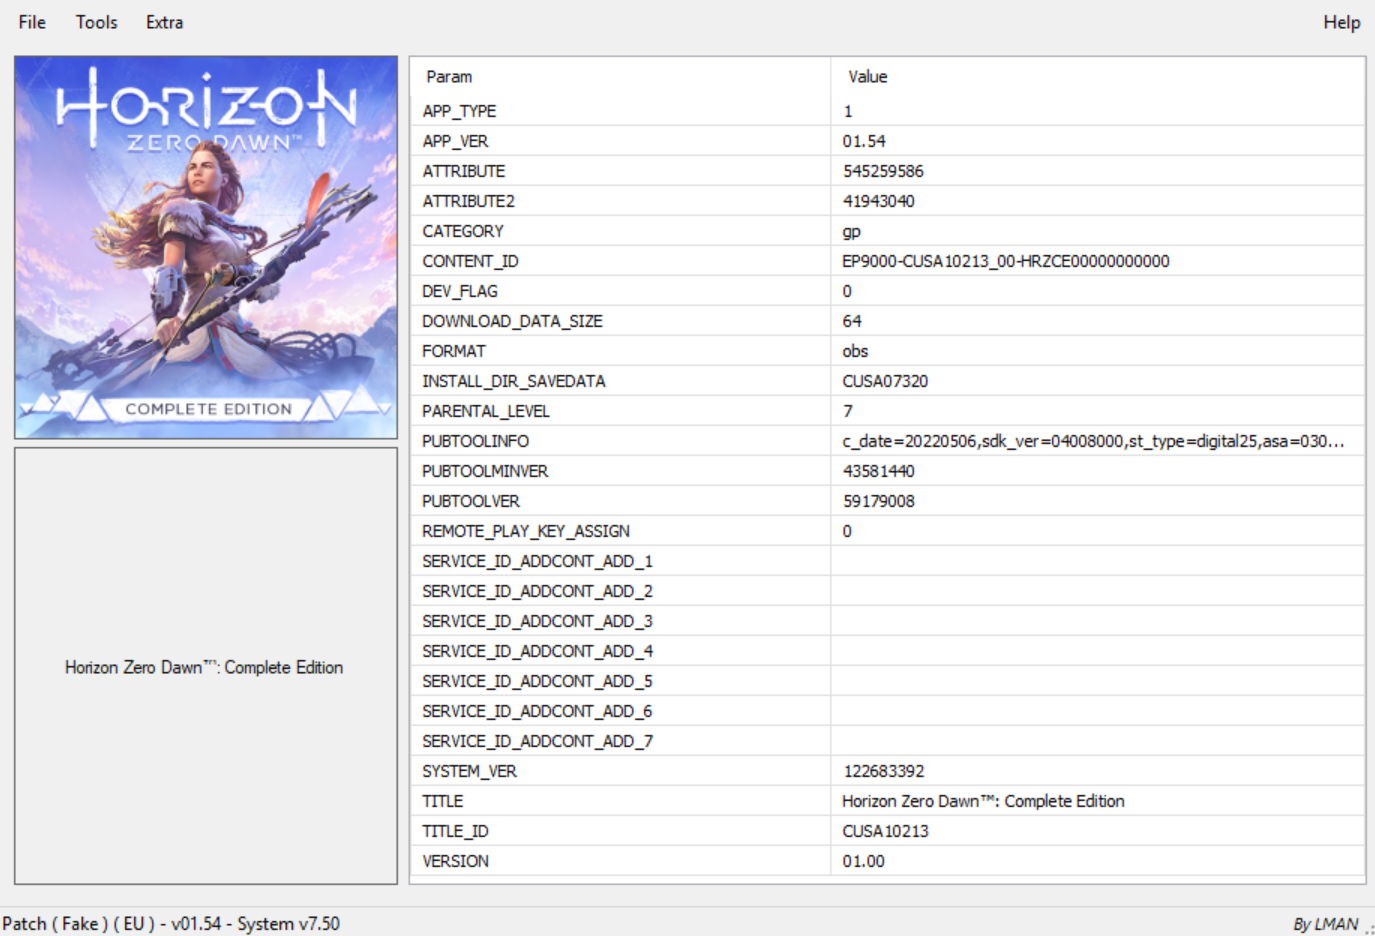The width and height of the screenshot is (1375, 936).
Task: Select the APP_VER parameter
Action: pyautogui.click(x=455, y=141)
